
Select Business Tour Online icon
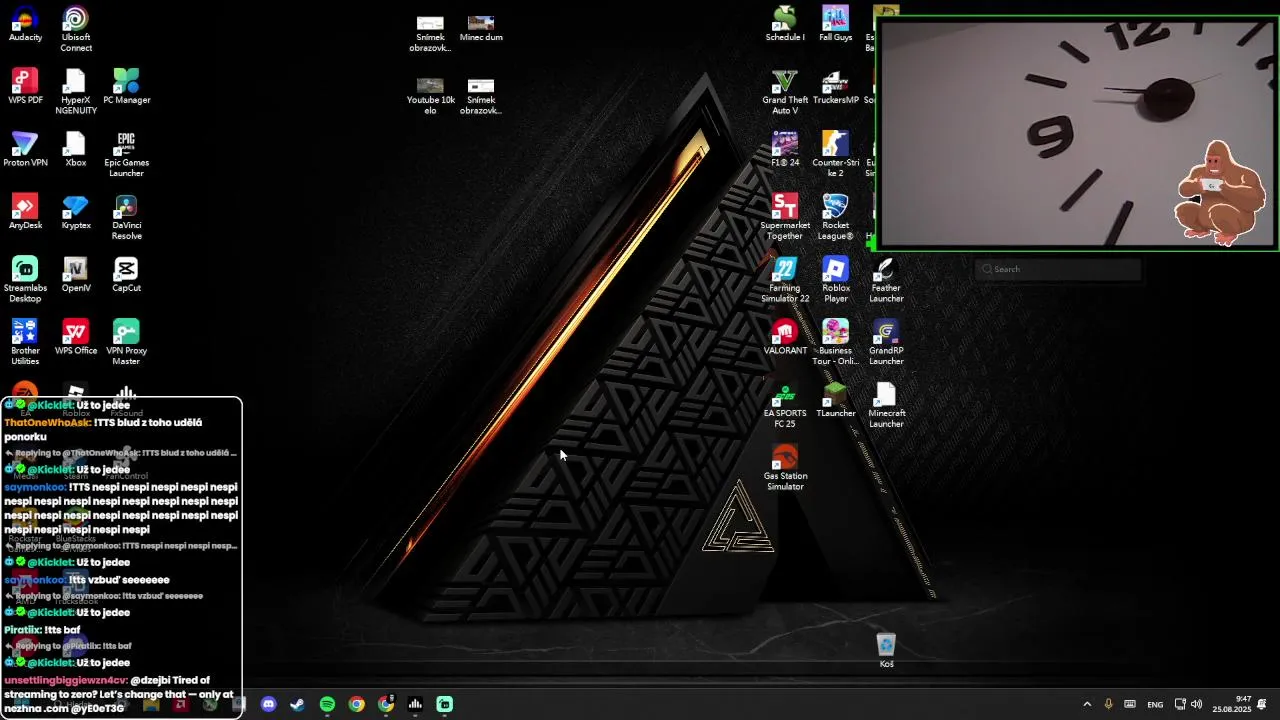[x=835, y=343]
